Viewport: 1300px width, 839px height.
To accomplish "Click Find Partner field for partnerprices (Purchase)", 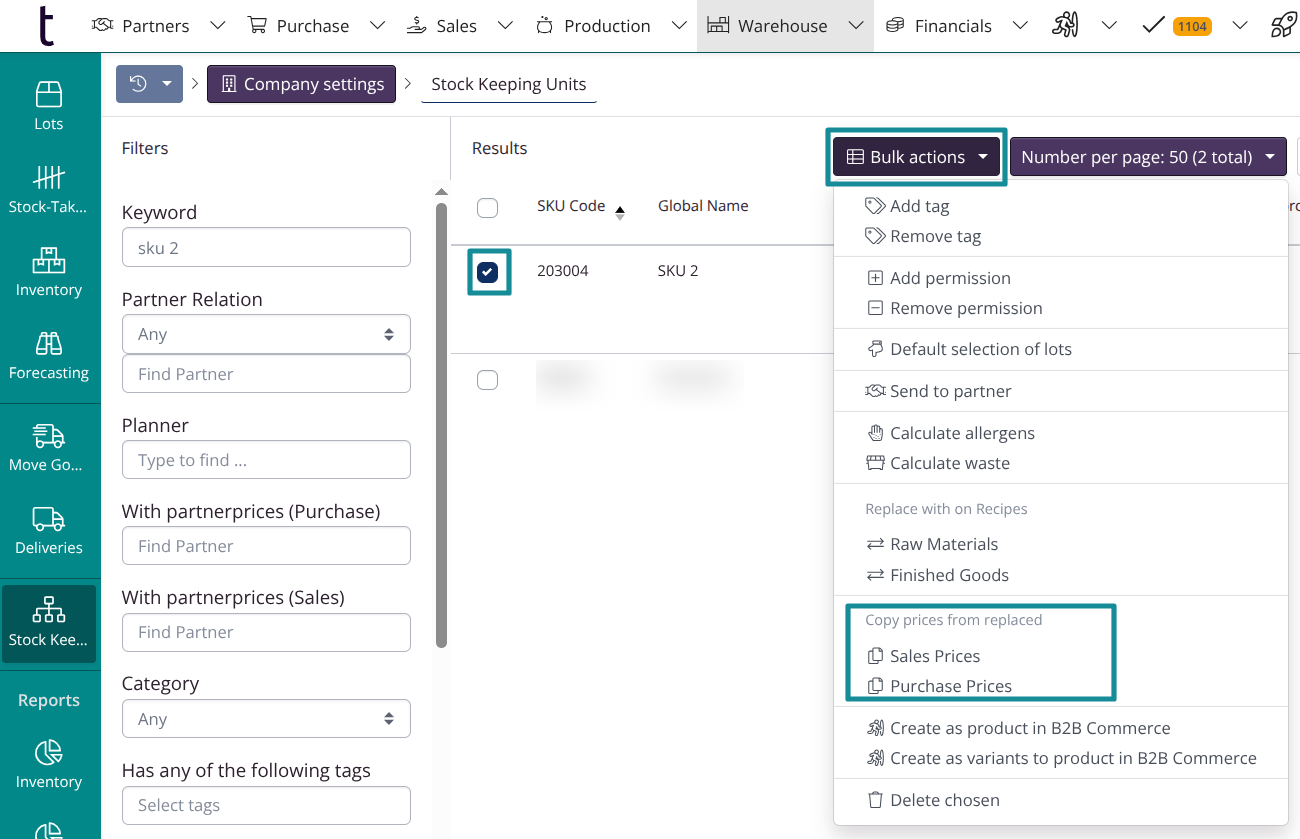I will point(266,546).
